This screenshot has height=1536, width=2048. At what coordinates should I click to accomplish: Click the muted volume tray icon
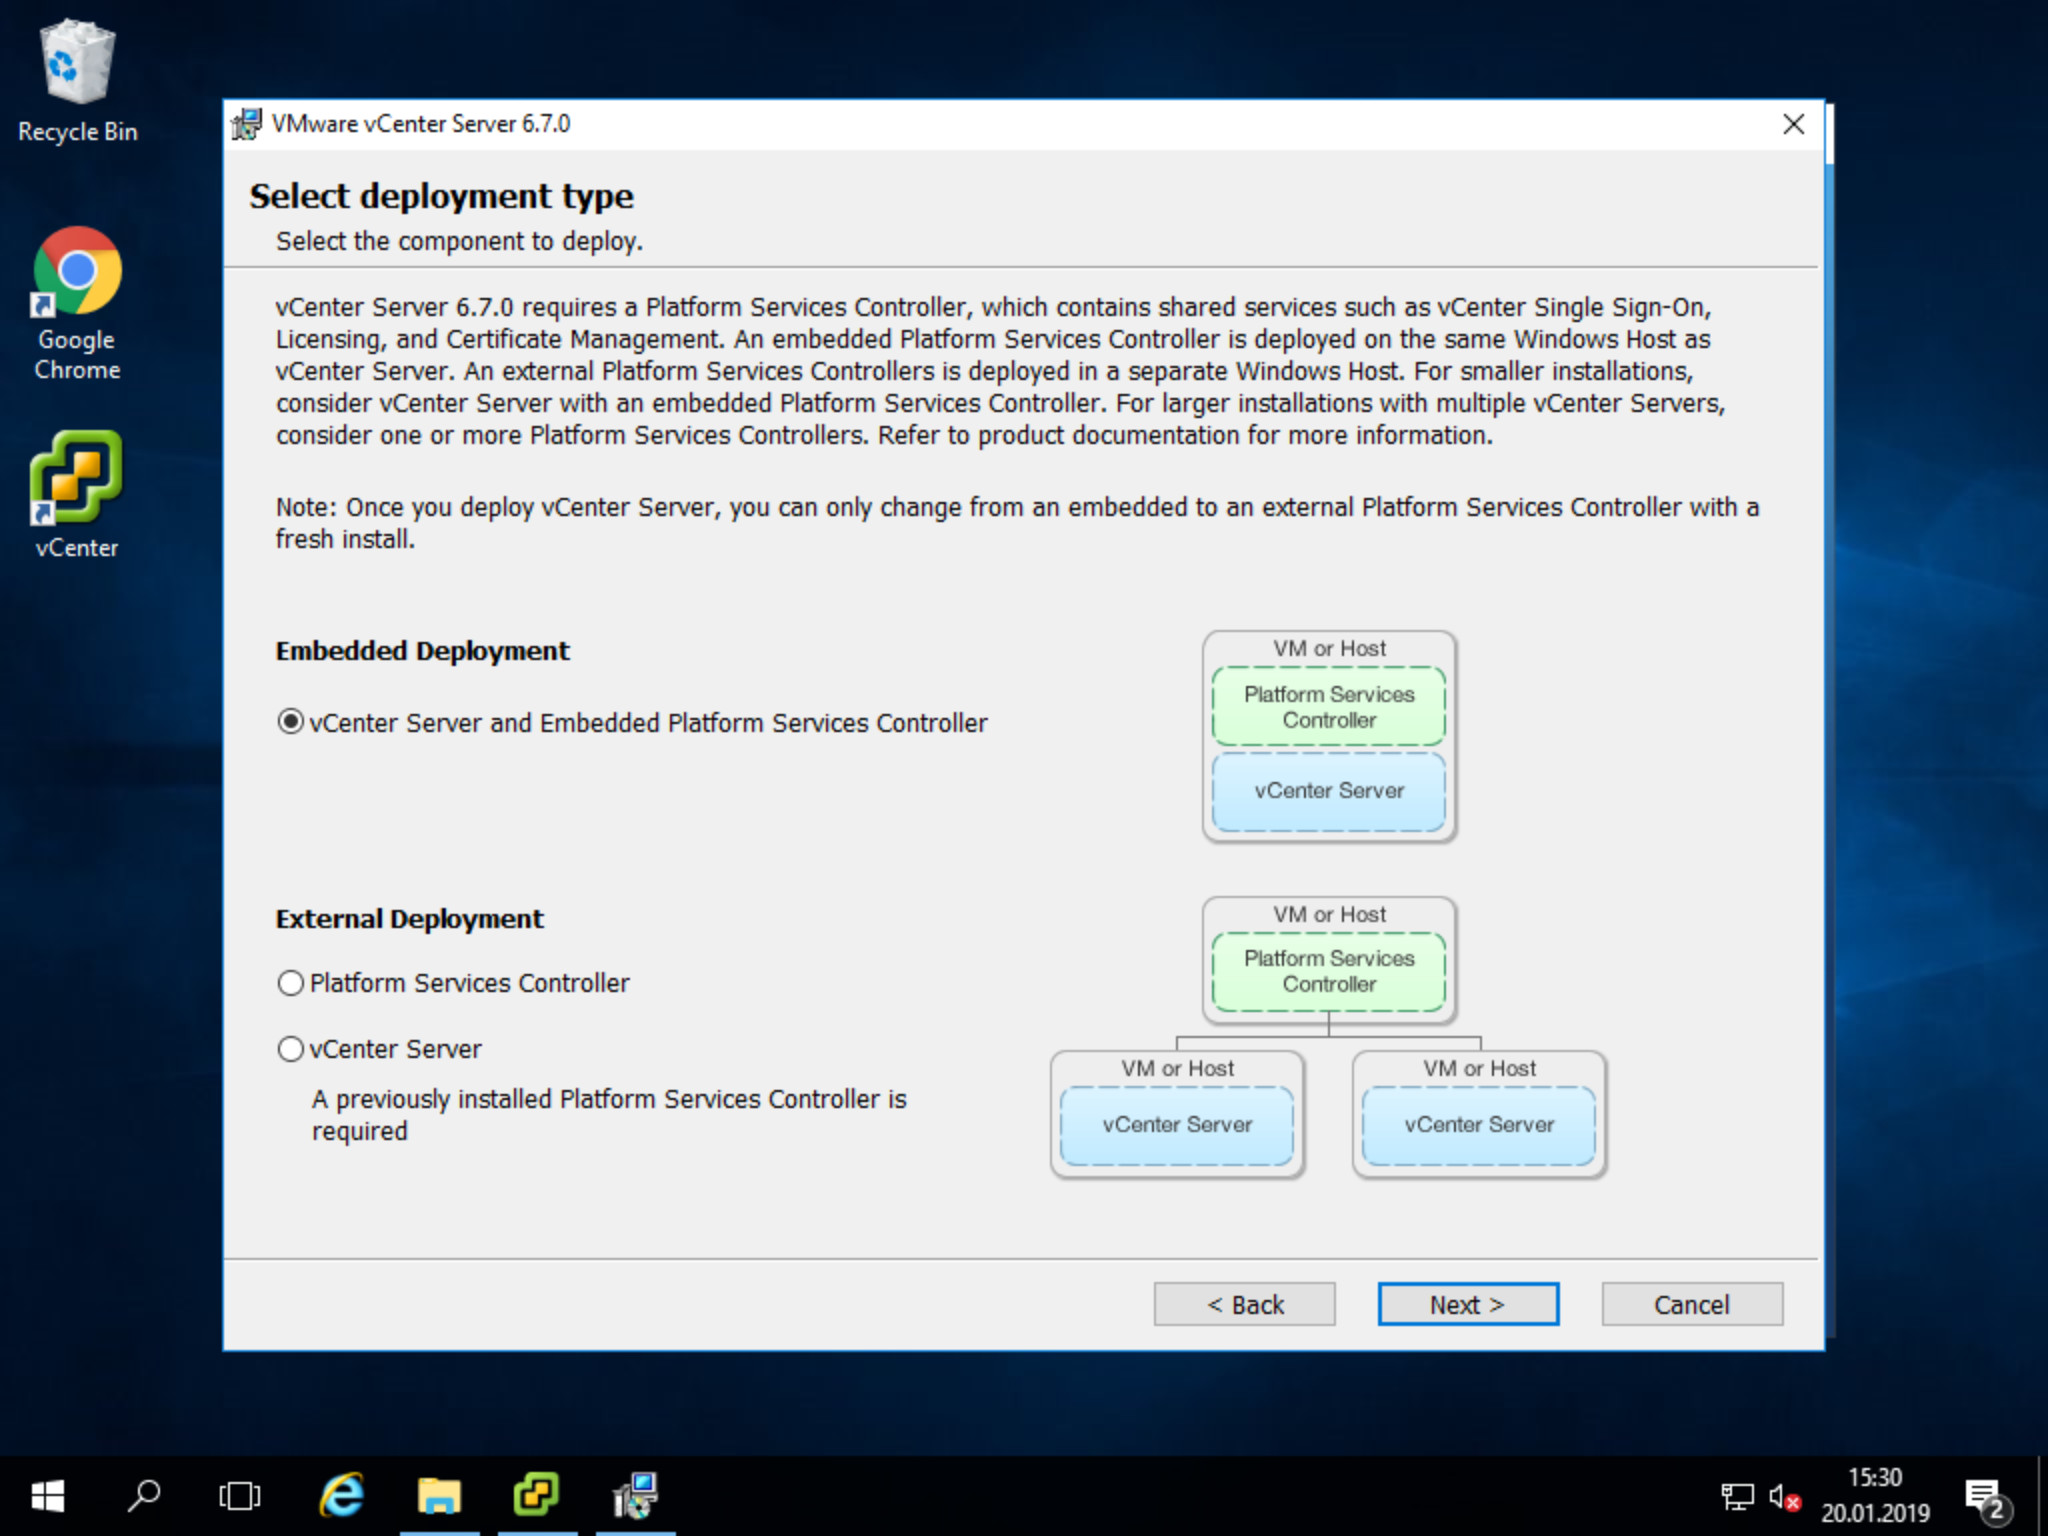(x=1784, y=1497)
